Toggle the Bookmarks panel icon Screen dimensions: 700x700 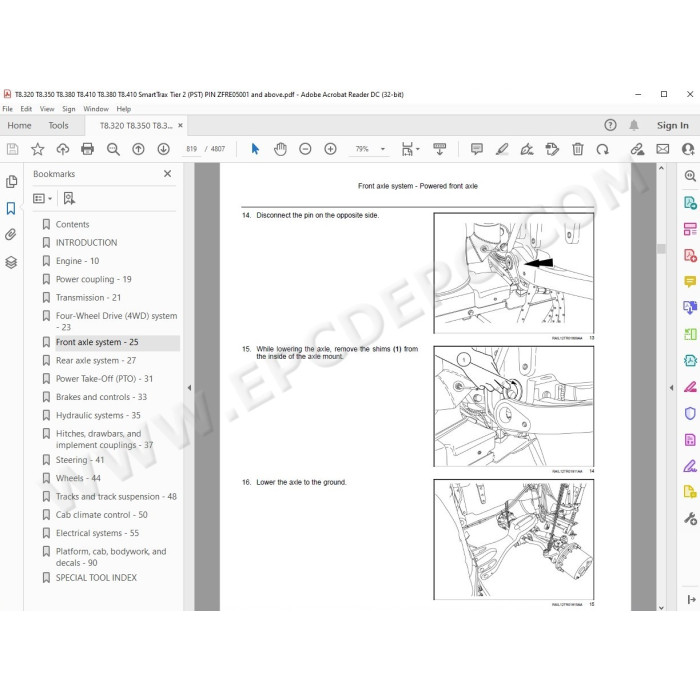(11, 208)
